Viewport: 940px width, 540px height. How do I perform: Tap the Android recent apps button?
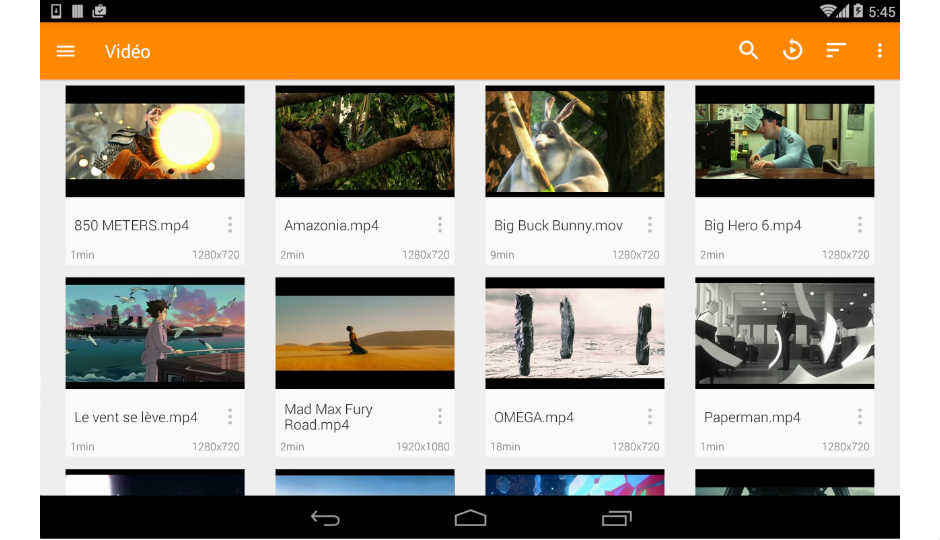click(617, 518)
